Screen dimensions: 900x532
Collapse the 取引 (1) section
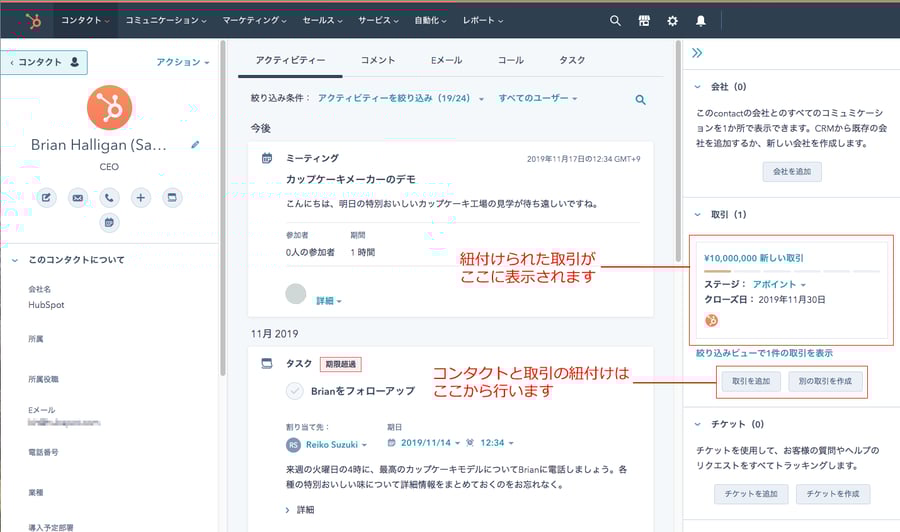click(697, 215)
